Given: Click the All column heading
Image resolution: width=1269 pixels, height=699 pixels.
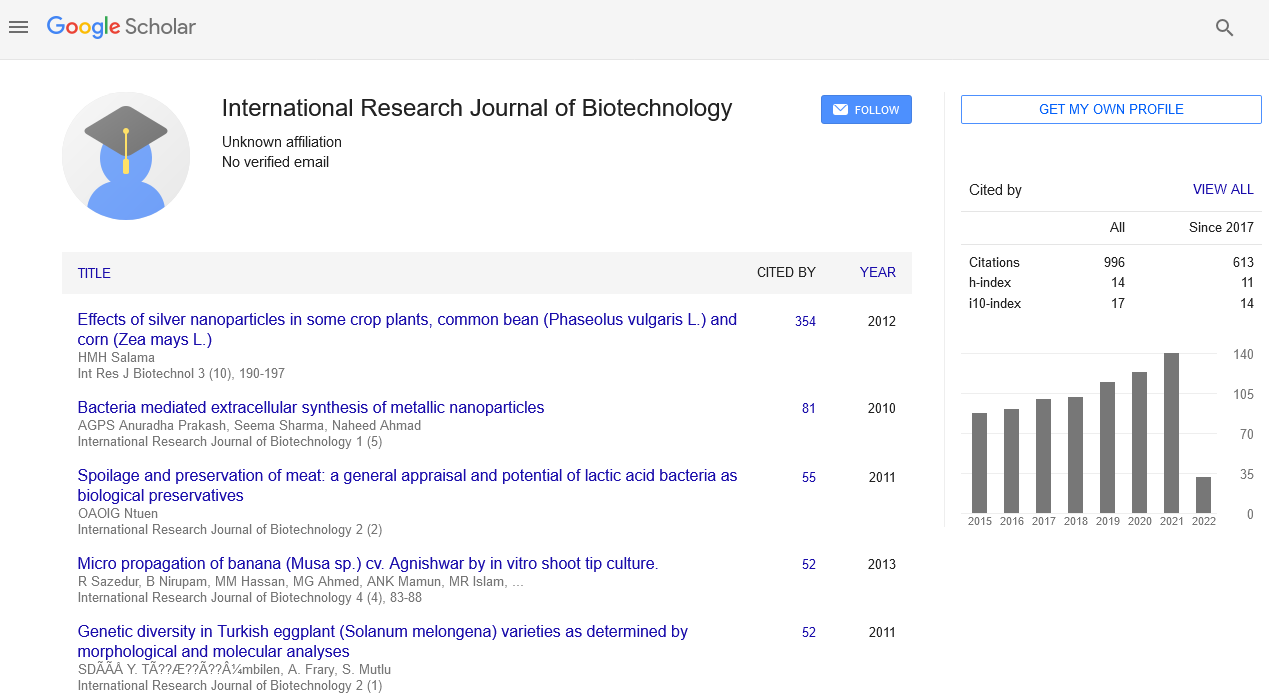Looking at the screenshot, I should [x=1117, y=227].
